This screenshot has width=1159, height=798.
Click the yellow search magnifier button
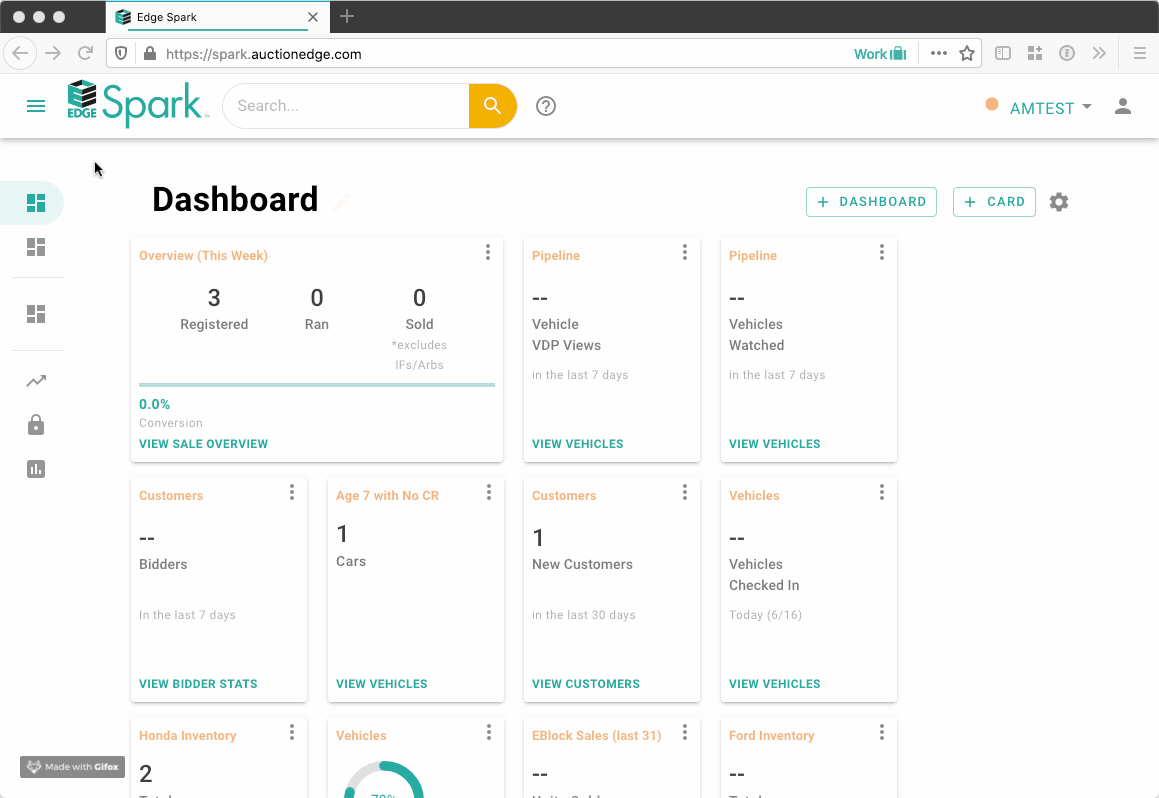click(492, 106)
